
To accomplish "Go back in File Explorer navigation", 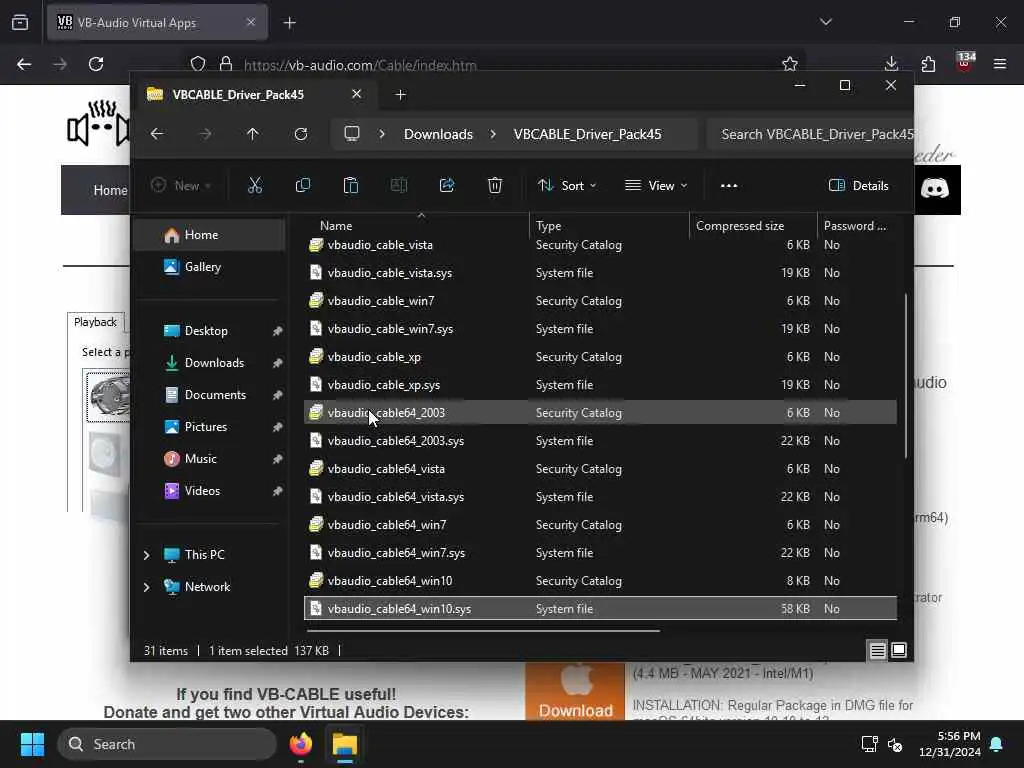I will [x=157, y=134].
